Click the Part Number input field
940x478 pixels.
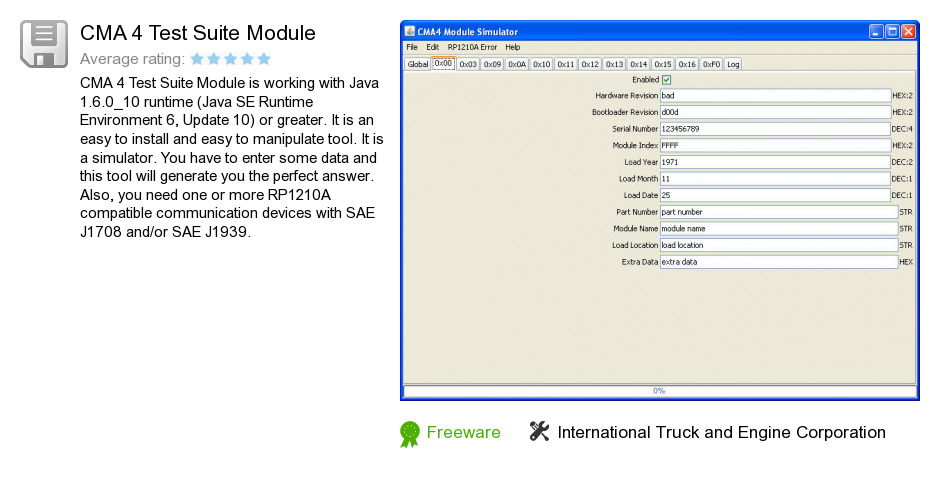[x=779, y=212]
